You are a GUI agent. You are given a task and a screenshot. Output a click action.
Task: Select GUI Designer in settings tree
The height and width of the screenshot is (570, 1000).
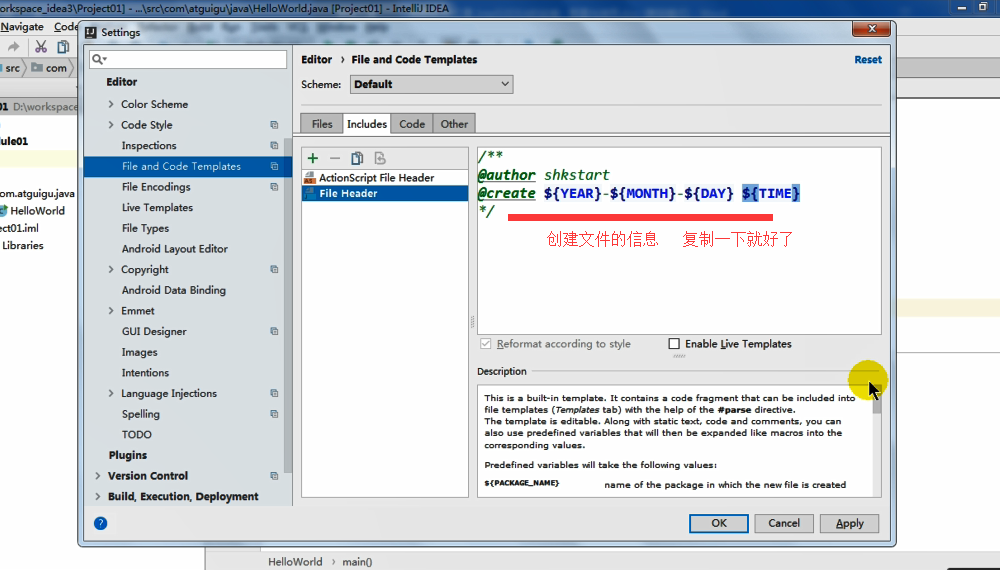[154, 332]
